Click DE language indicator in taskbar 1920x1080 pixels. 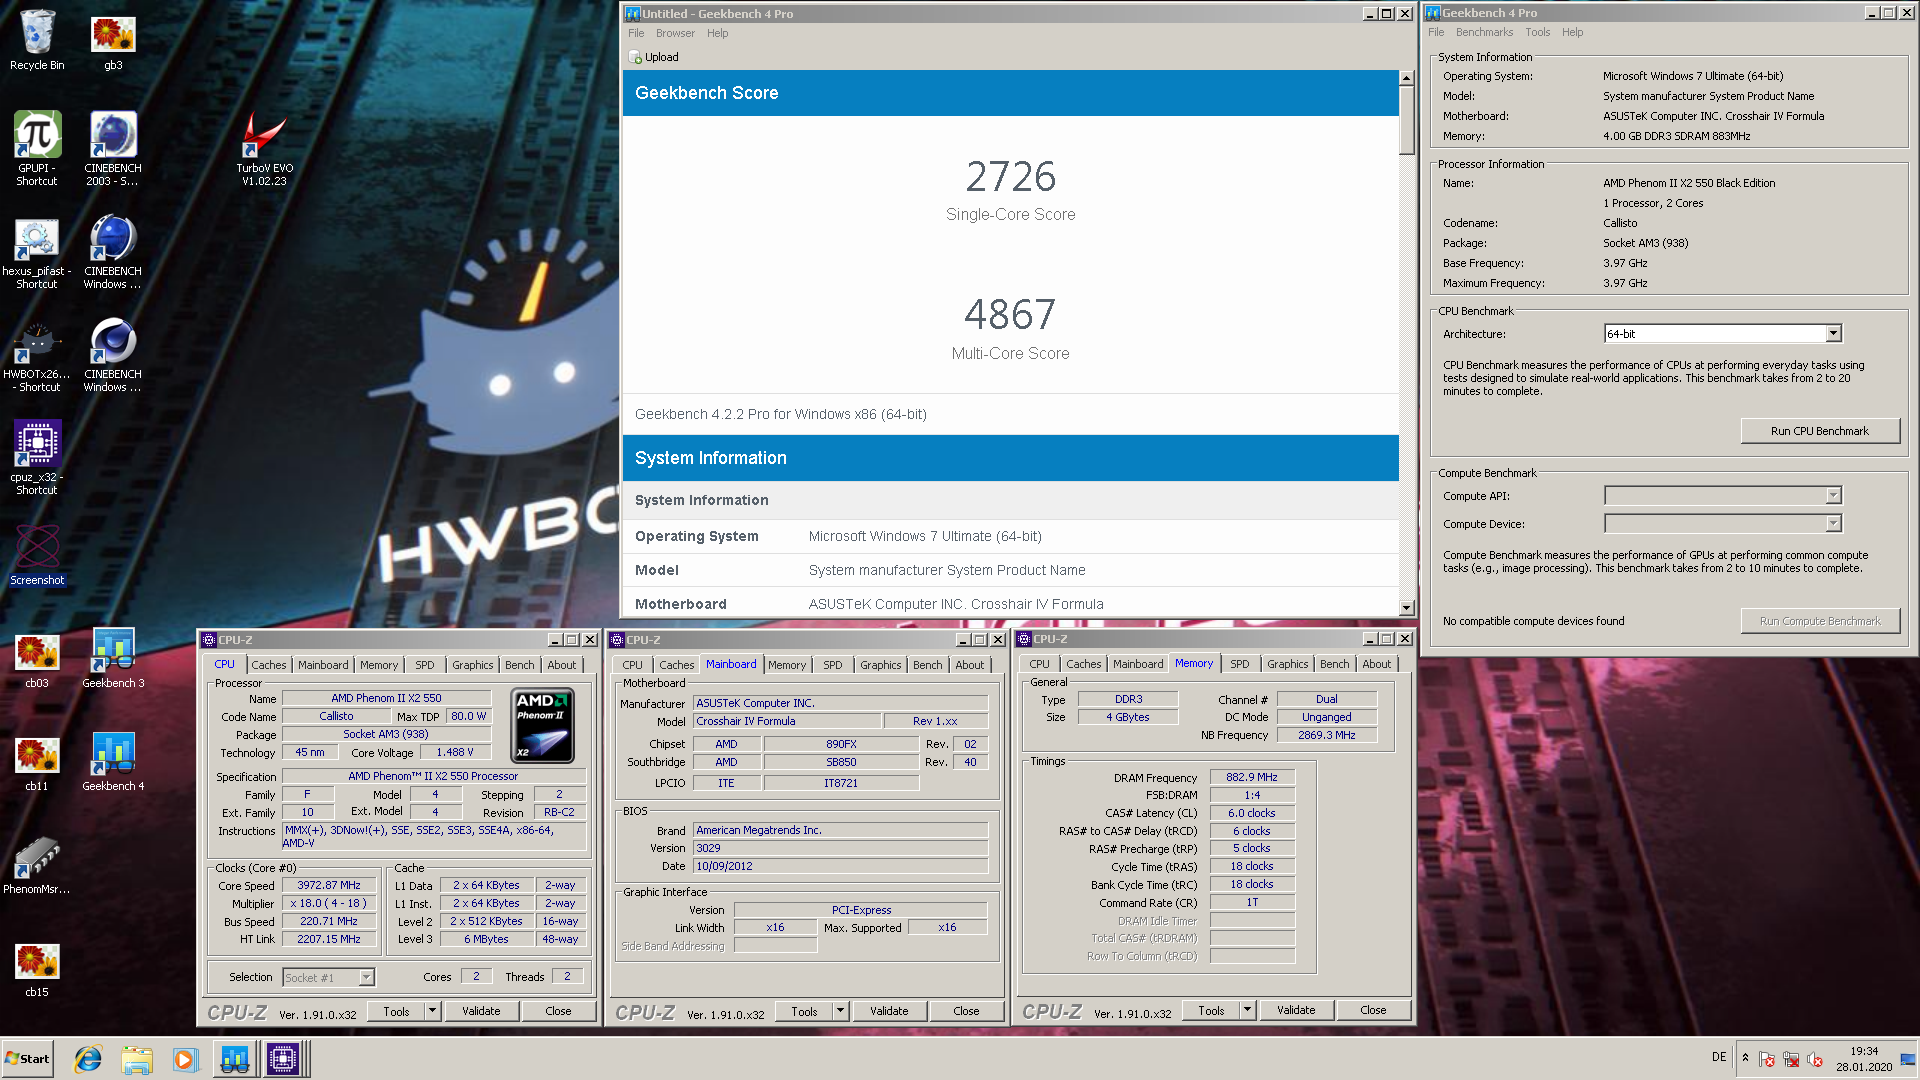click(1719, 1057)
